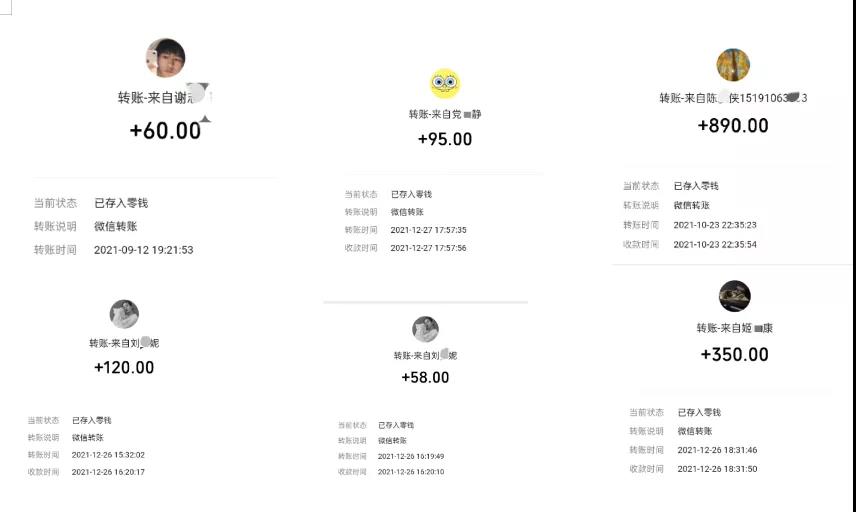Click the transfer time 2021-10-23 22:35:23
Image resolution: width=856 pixels, height=512 pixels.
(x=715, y=225)
